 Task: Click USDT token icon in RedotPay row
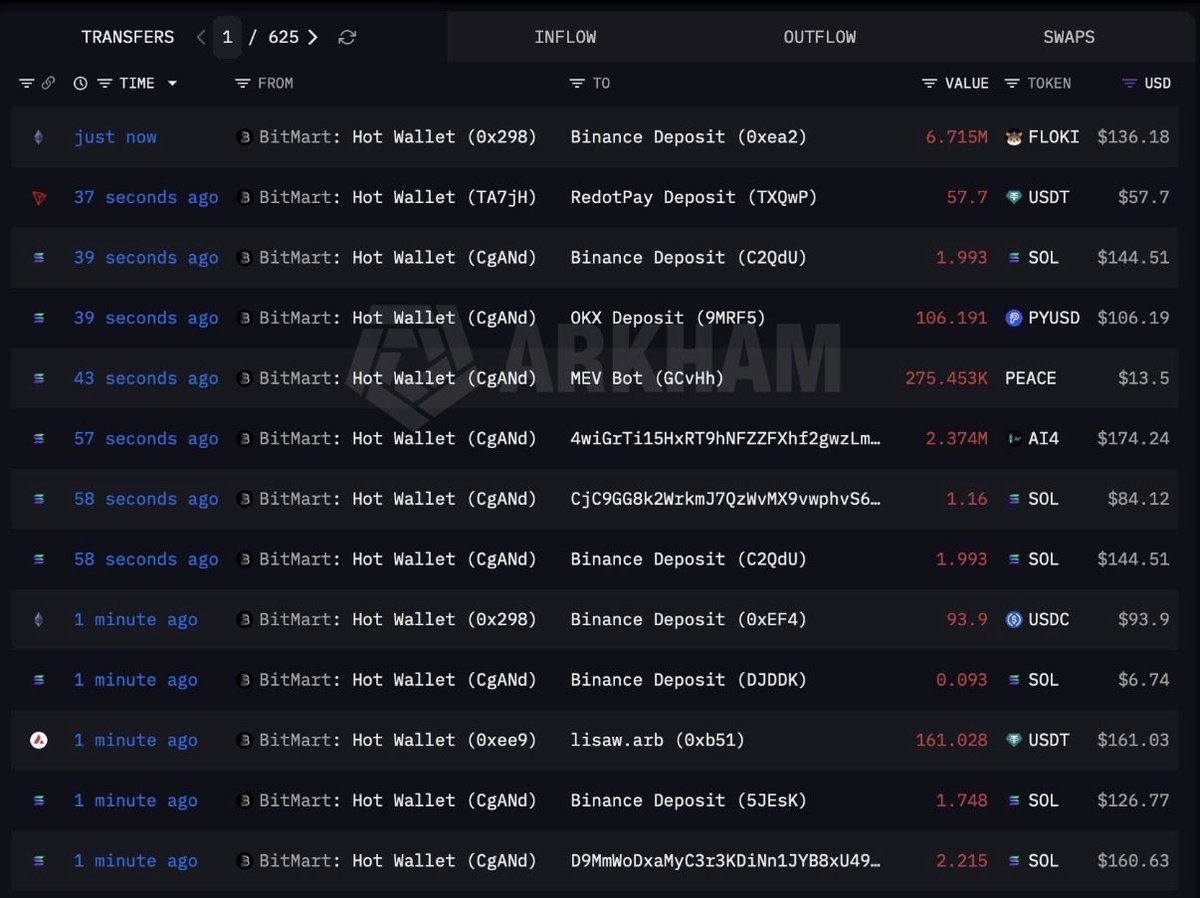1013,198
